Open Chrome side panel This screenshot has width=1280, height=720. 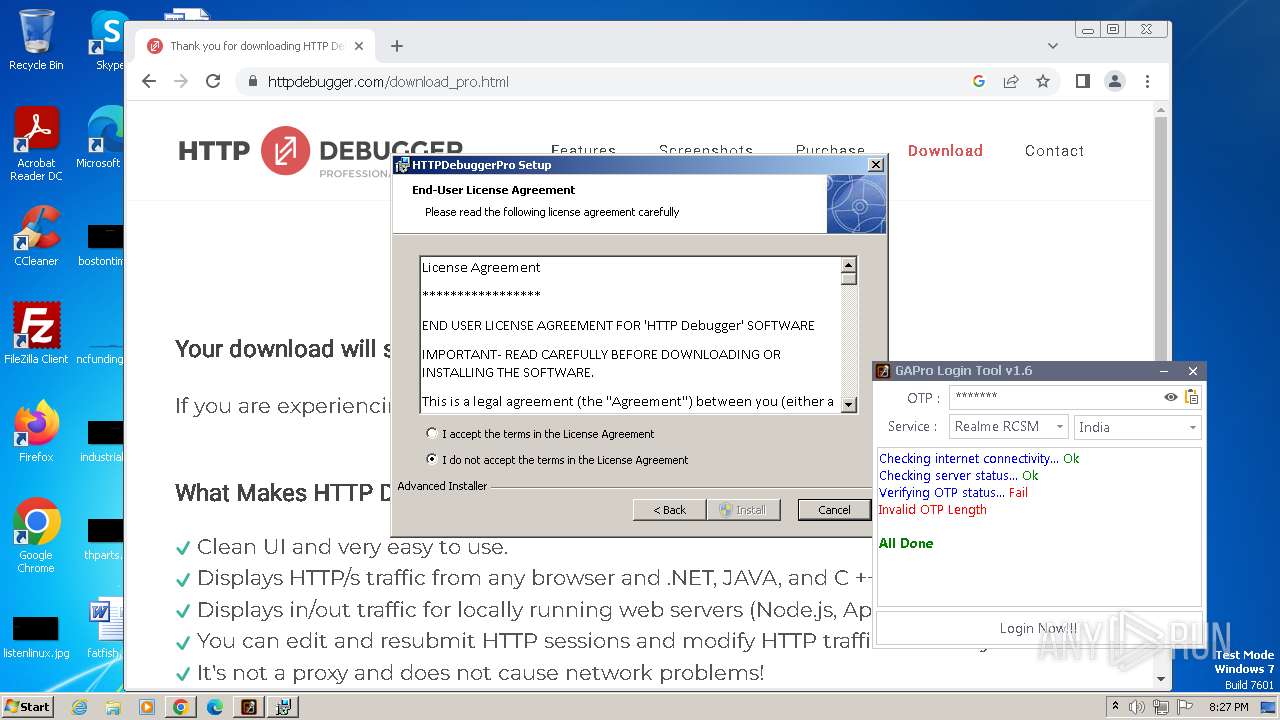(x=1082, y=81)
